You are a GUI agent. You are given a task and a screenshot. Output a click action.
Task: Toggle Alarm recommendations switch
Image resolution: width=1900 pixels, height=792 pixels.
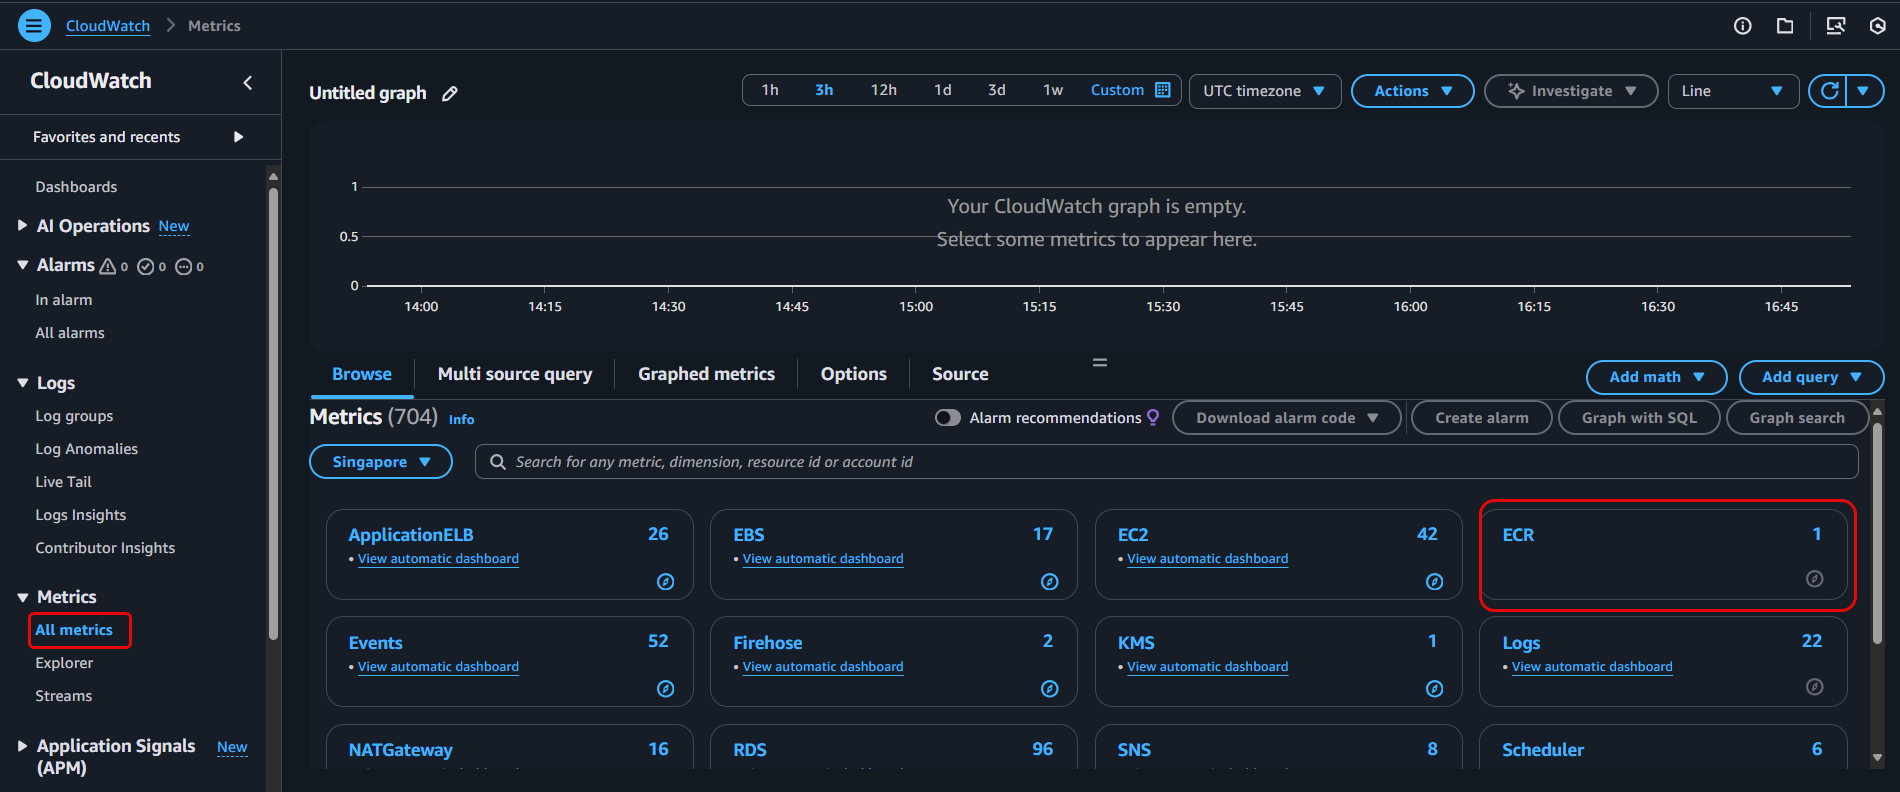(x=947, y=417)
